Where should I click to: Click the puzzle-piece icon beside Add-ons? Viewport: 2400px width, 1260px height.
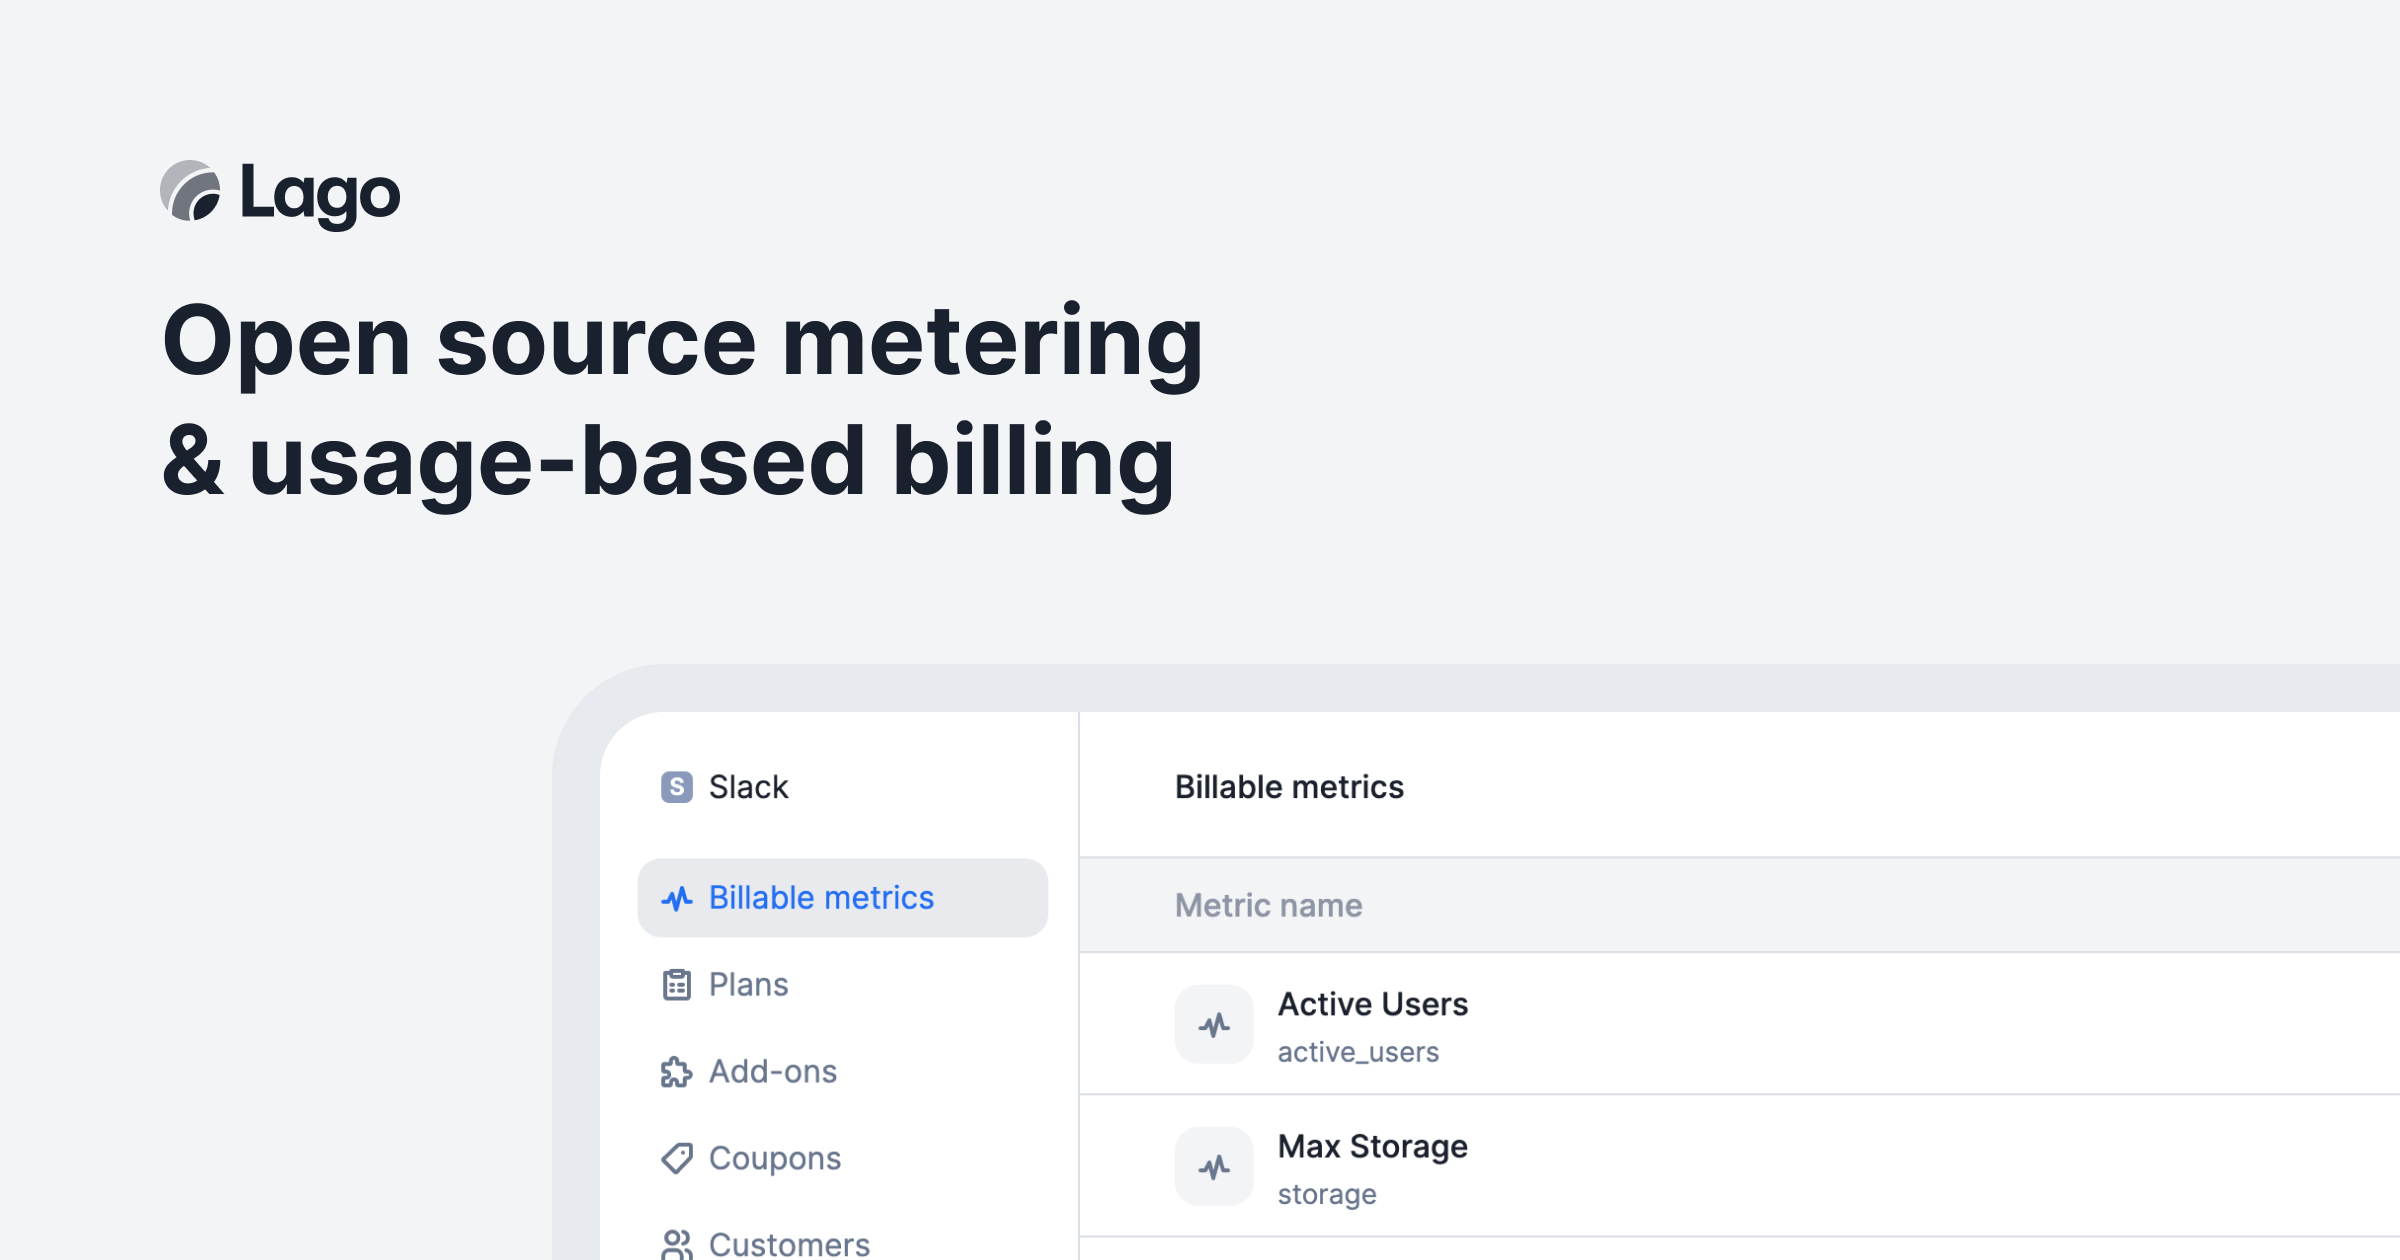click(677, 1071)
